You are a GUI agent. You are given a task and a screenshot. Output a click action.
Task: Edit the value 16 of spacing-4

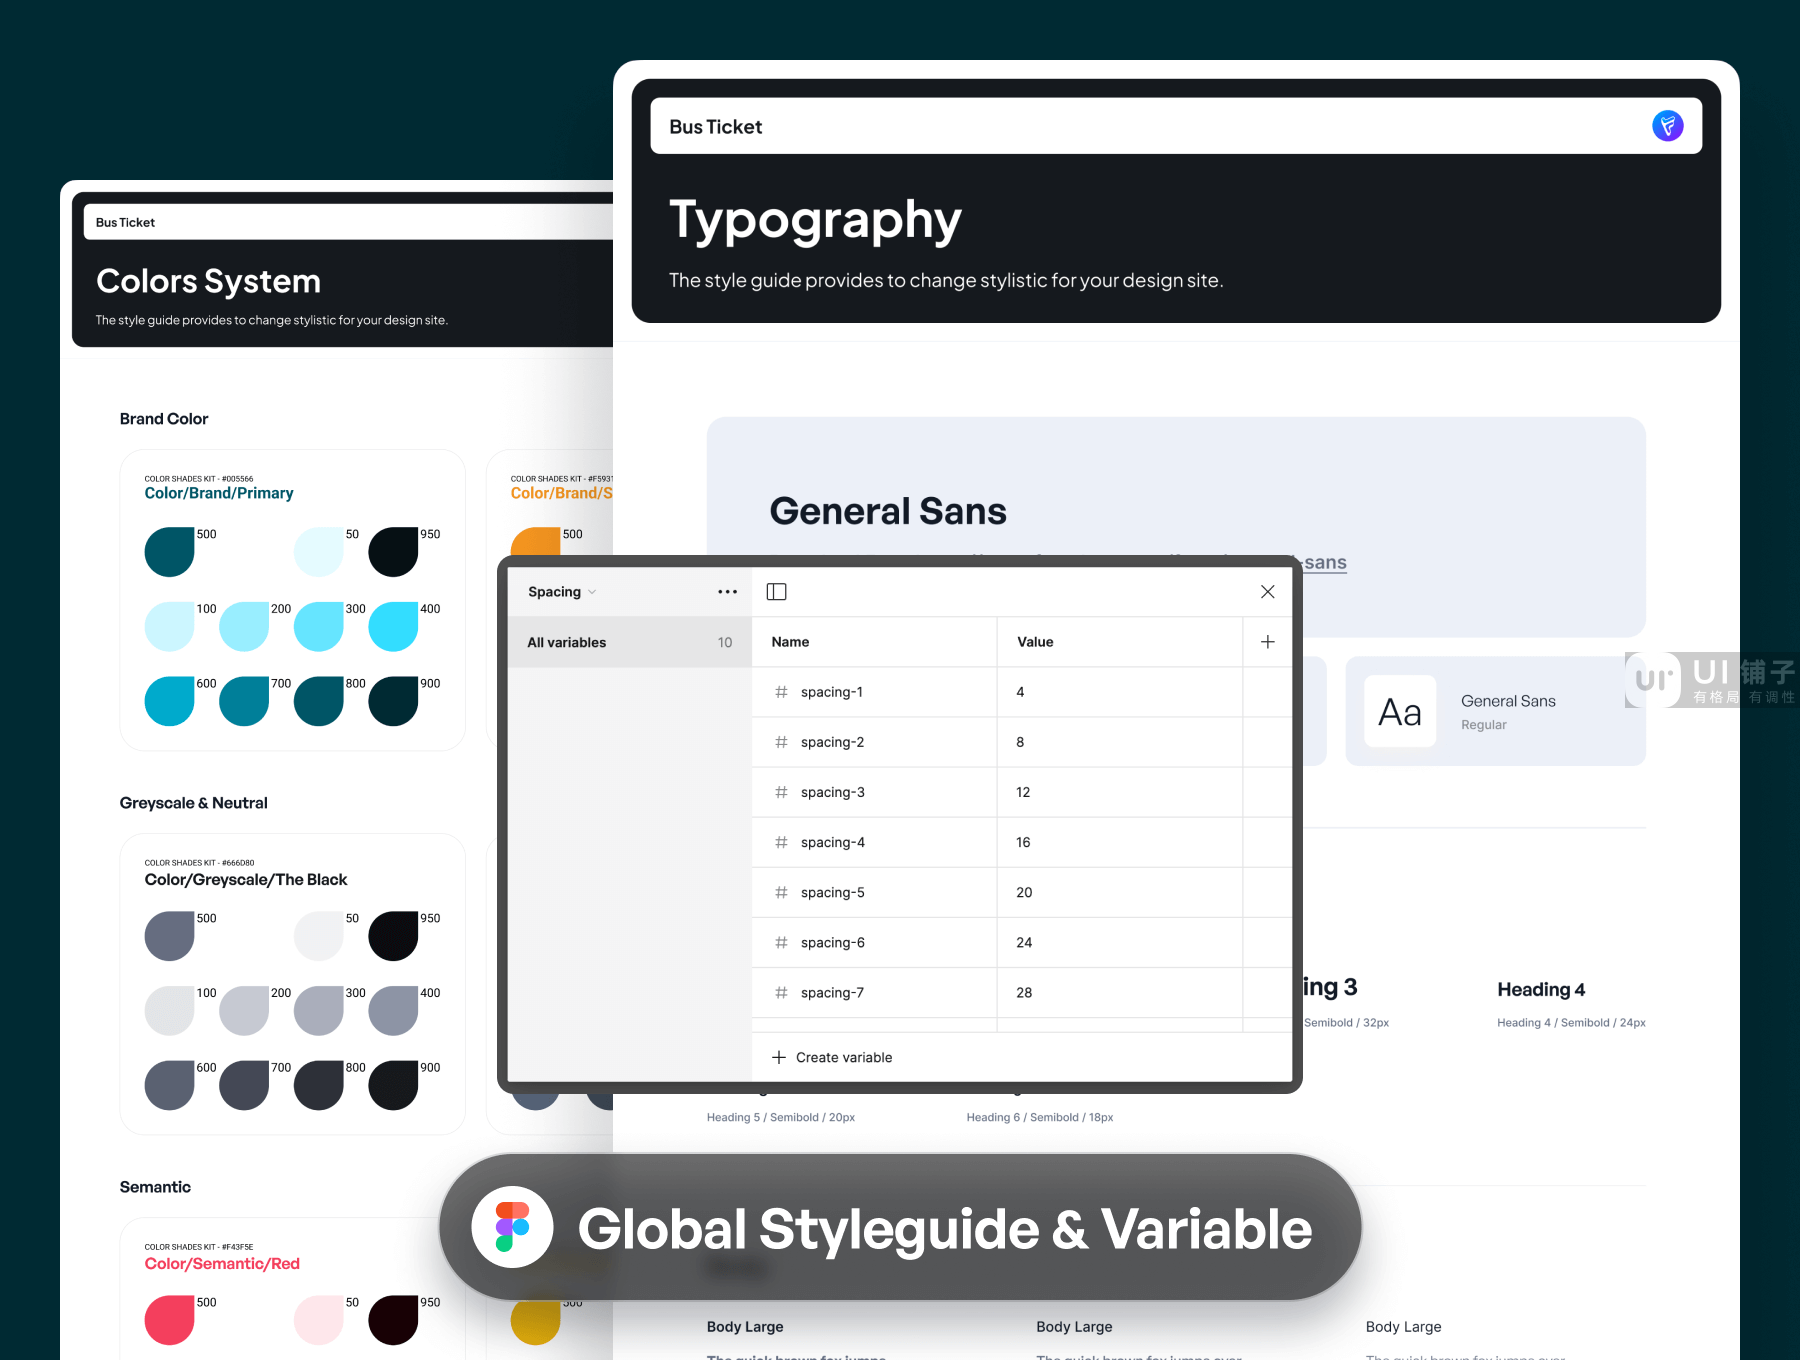(1023, 842)
